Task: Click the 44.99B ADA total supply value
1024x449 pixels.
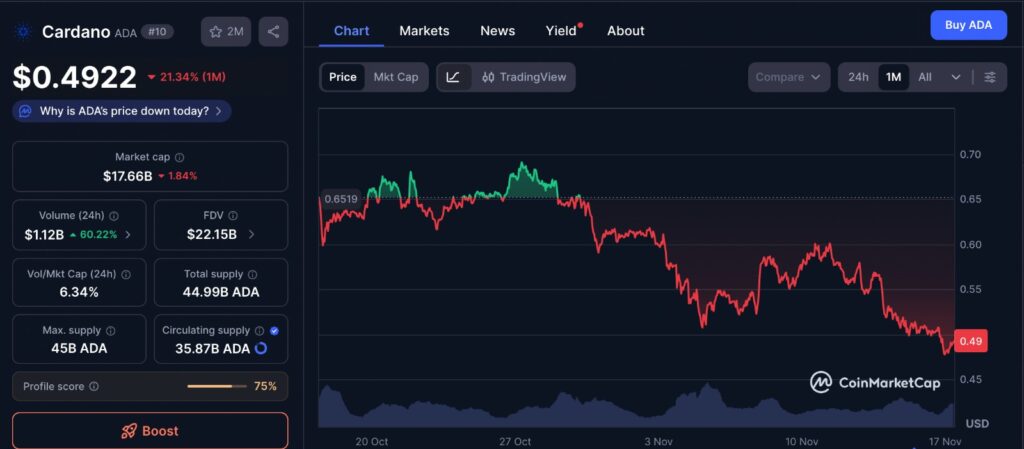Action: [221, 292]
